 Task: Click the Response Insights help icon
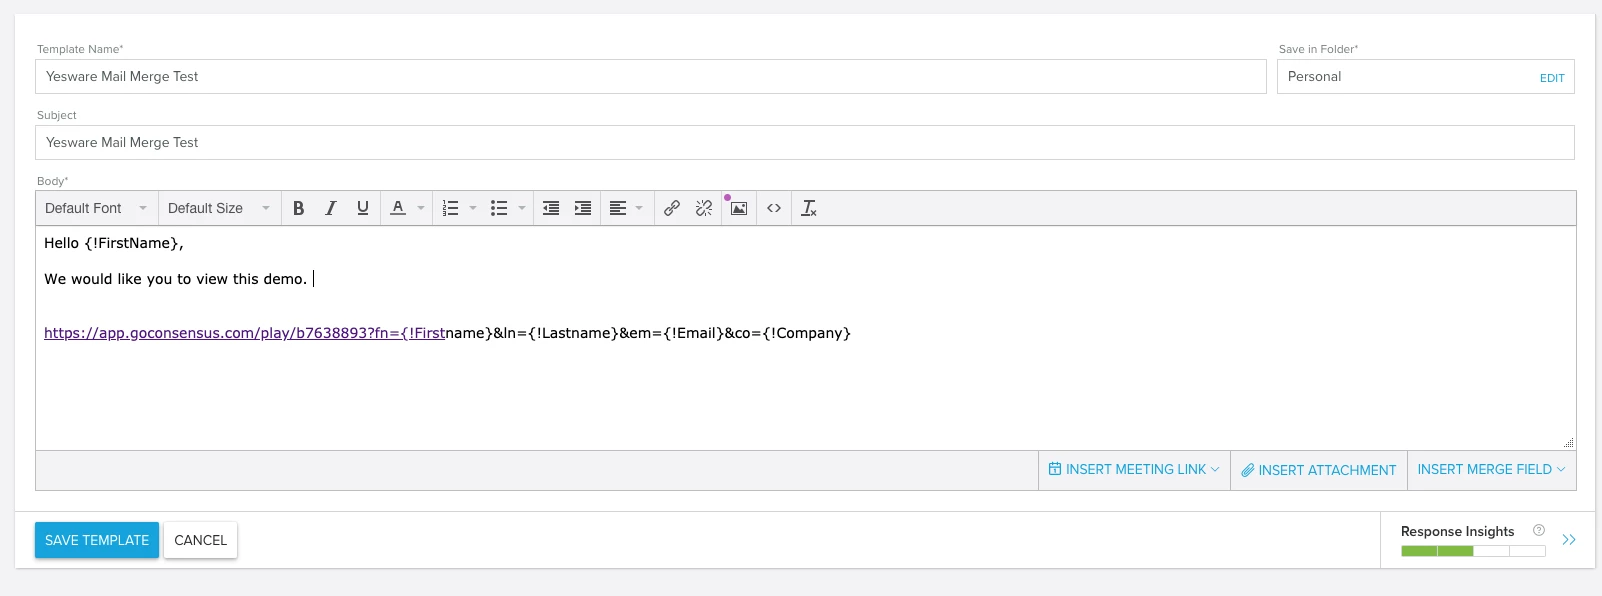tap(1539, 531)
